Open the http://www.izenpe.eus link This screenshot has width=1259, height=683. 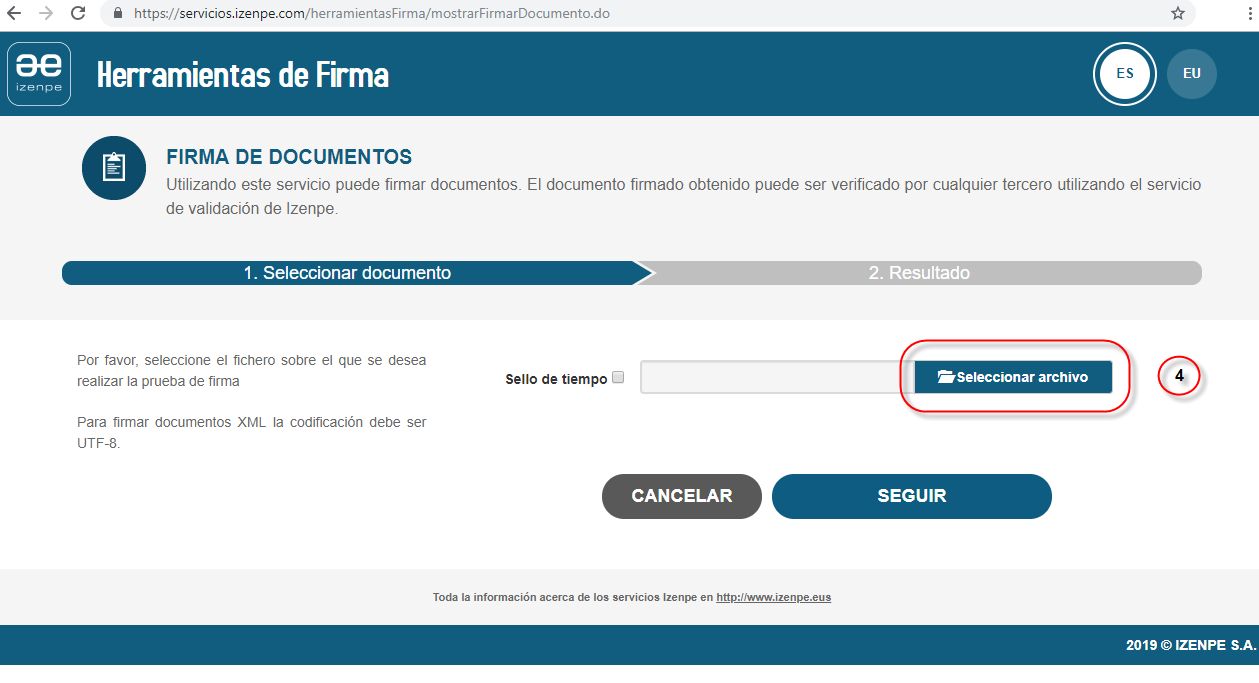[x=774, y=597]
